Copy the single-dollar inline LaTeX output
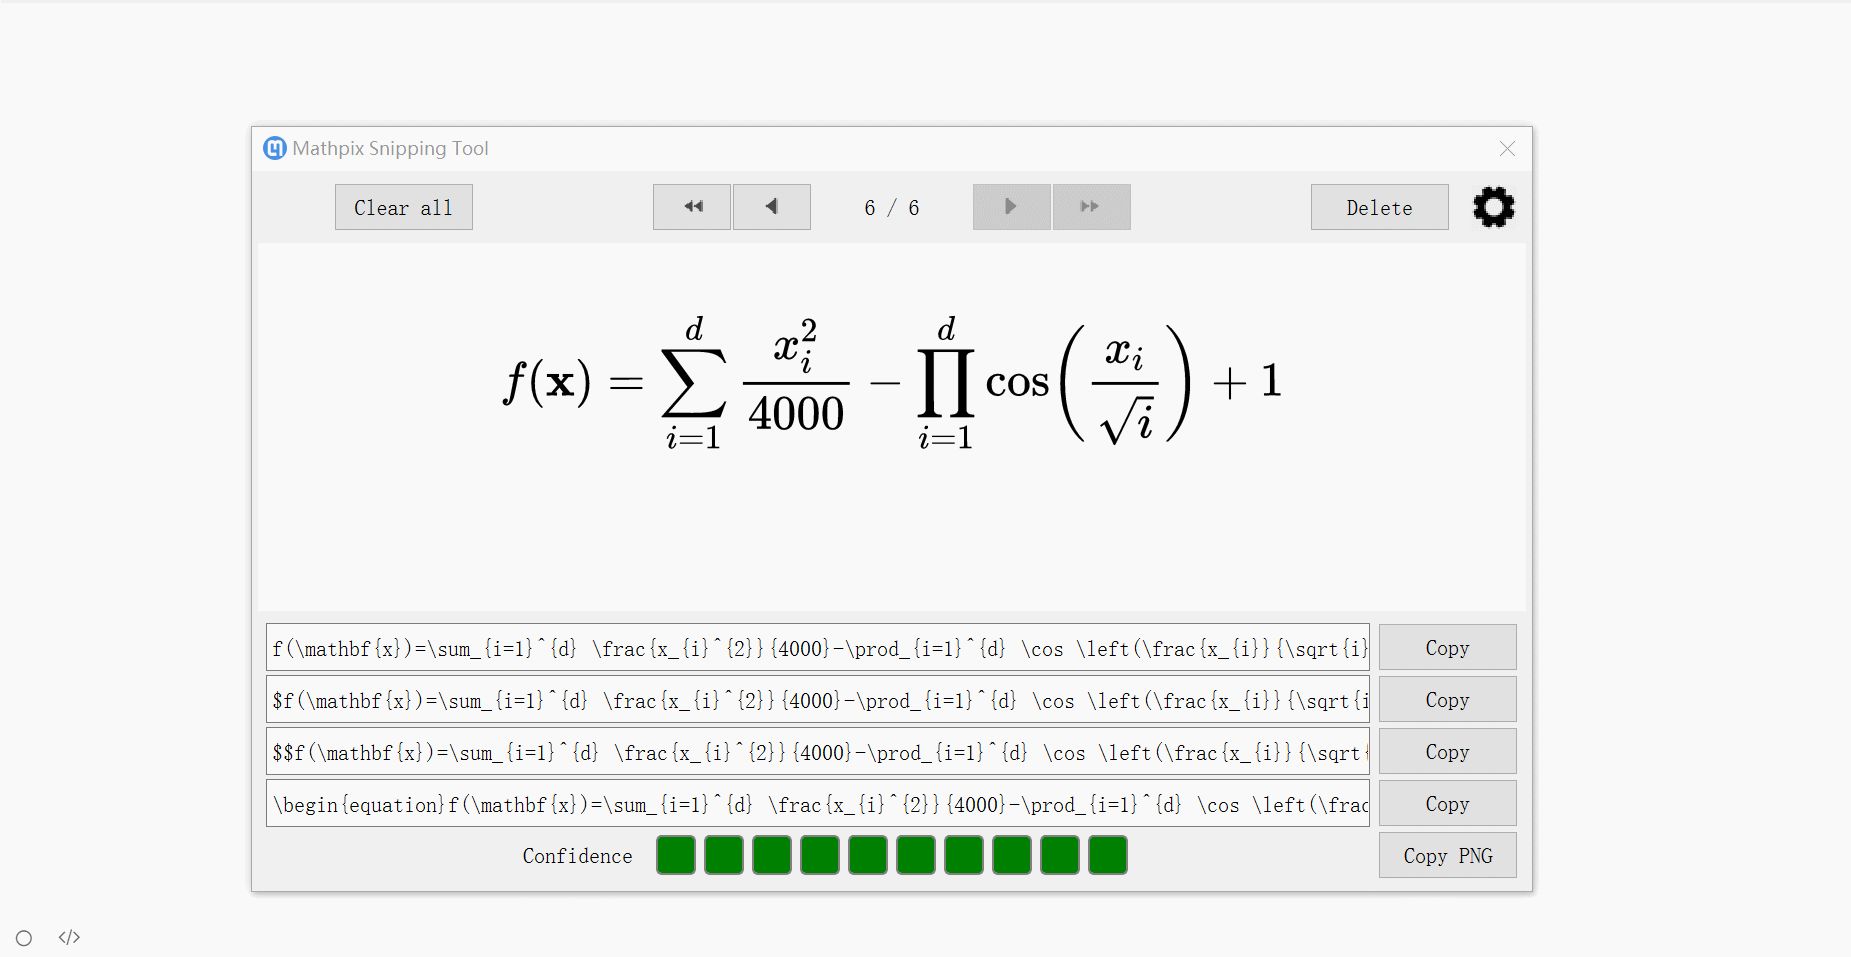The image size is (1851, 957). (x=1447, y=700)
